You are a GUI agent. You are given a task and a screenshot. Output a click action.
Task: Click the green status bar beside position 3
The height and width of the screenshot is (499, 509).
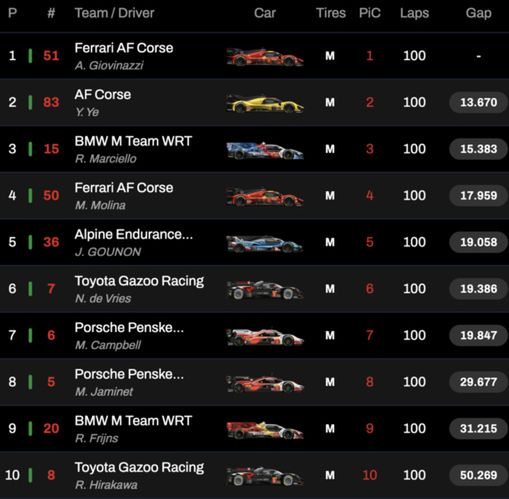pyautogui.click(x=30, y=149)
